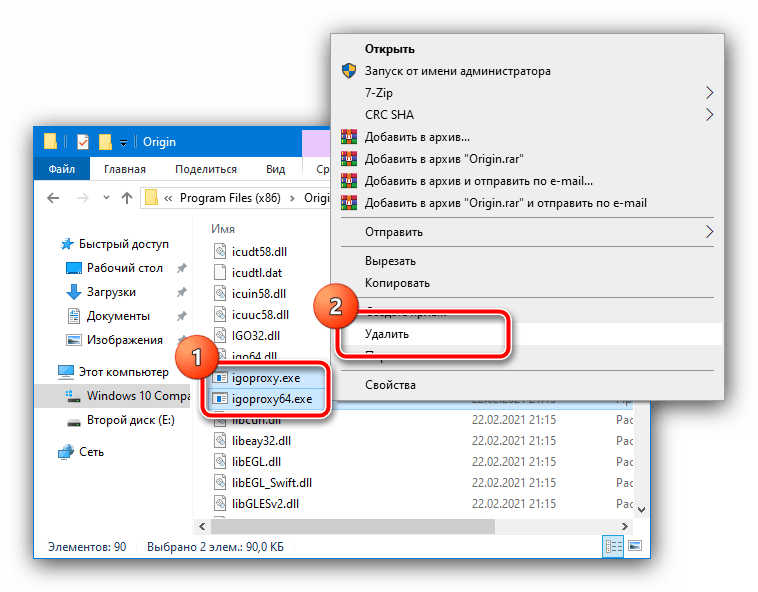Open the quick access toolbar dropdown
Screen dimensions: 758x592
pos(124,143)
